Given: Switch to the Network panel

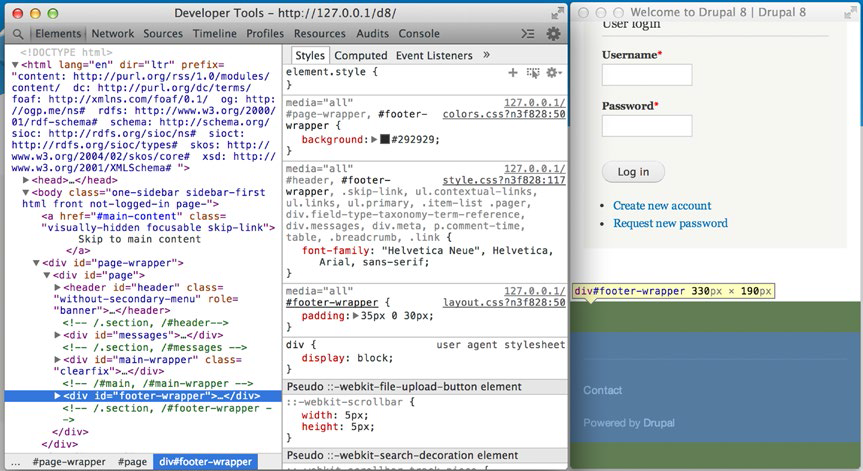Looking at the screenshot, I should pos(113,34).
